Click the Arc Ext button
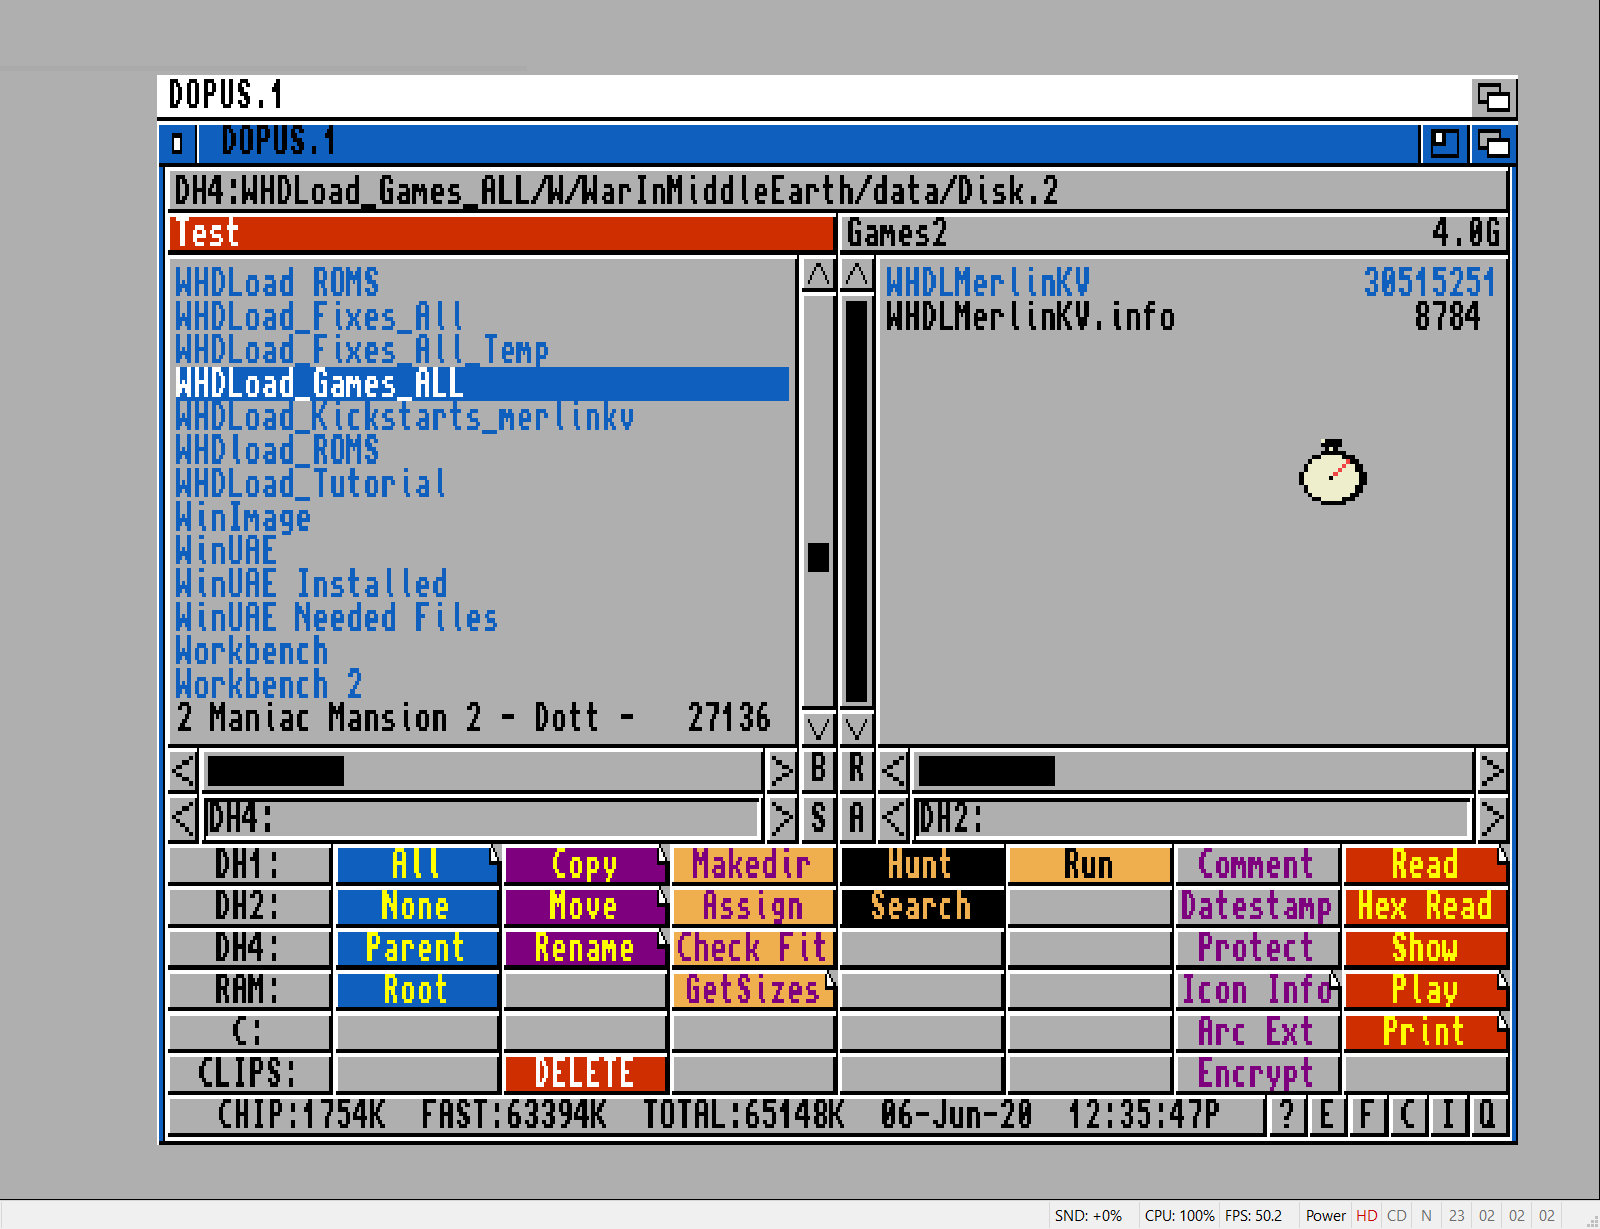 pyautogui.click(x=1257, y=1032)
